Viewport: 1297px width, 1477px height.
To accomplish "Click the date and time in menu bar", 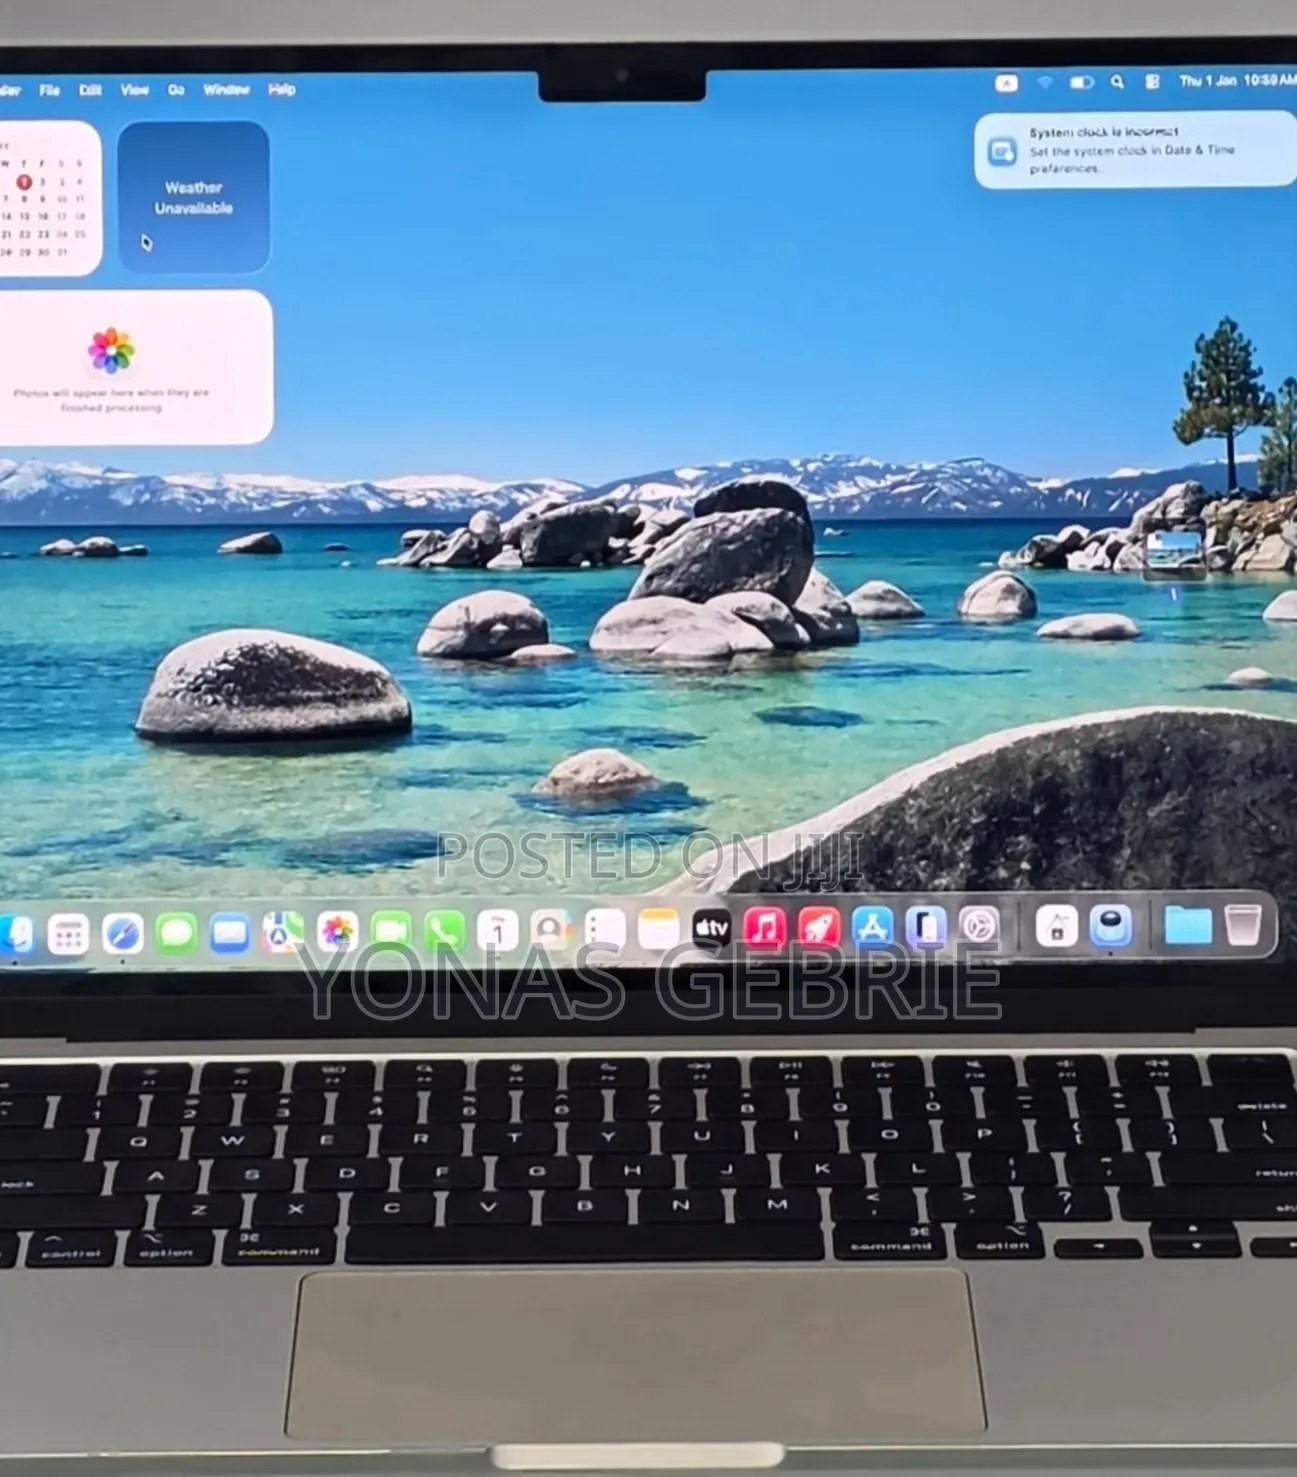I will coord(1237,81).
